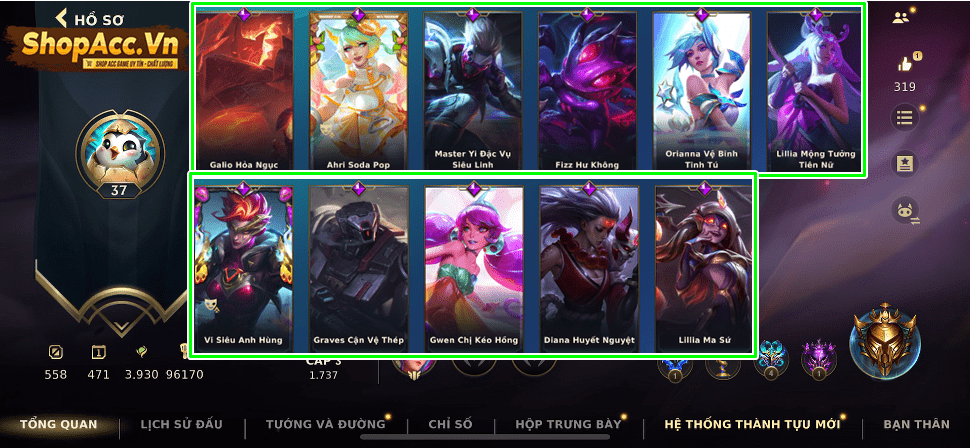Open the Tướng Và Đường tab
Image resolution: width=970 pixels, height=448 pixels.
click(x=325, y=424)
